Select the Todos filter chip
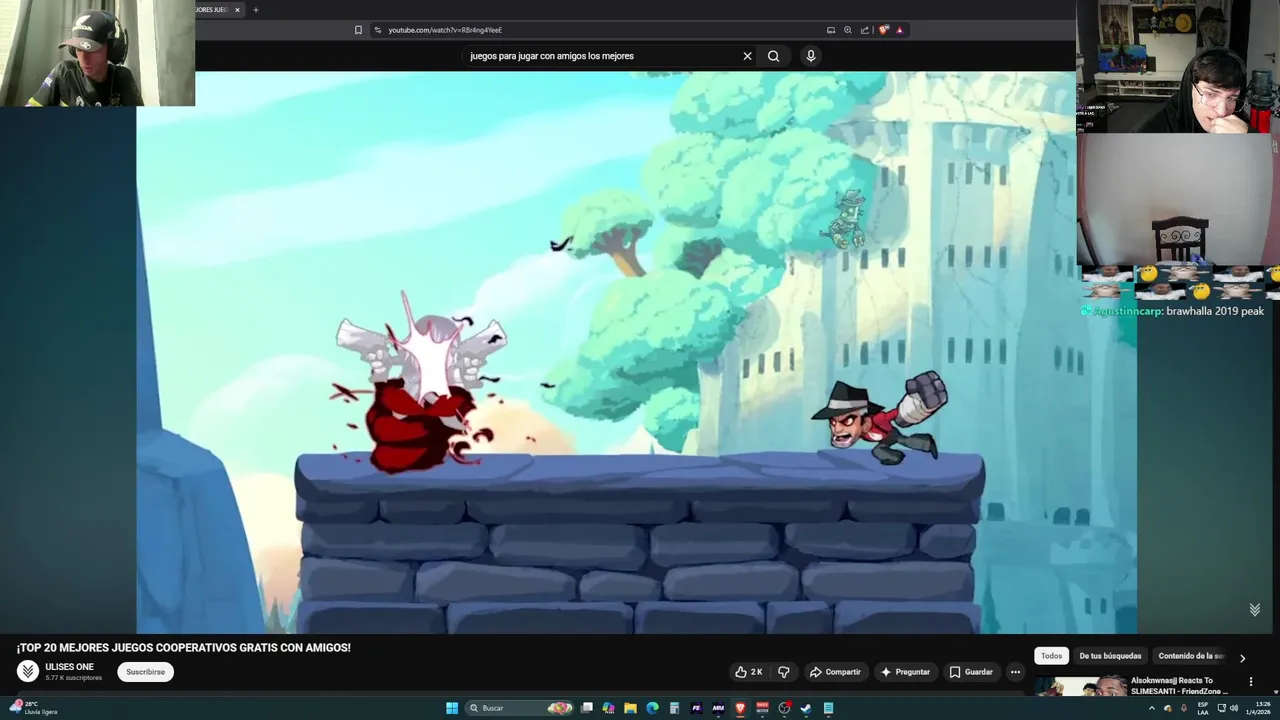This screenshot has height=720, width=1280. point(1051,656)
